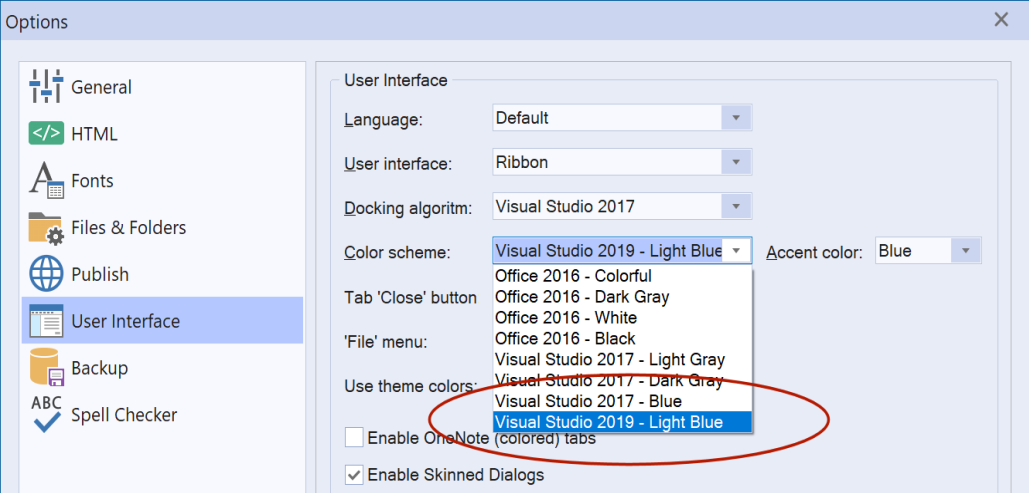
Task: Pick Office 2016 - Black scheme
Action: click(622, 338)
